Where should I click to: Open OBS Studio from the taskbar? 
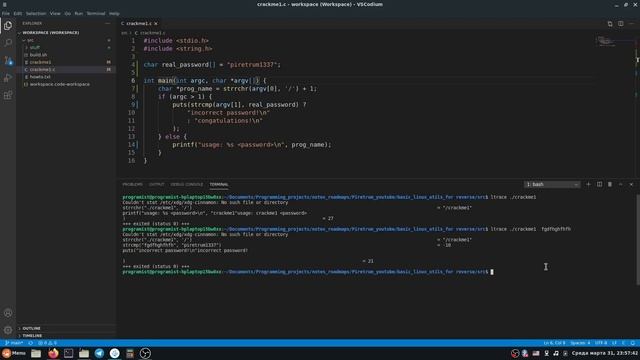click(145, 353)
